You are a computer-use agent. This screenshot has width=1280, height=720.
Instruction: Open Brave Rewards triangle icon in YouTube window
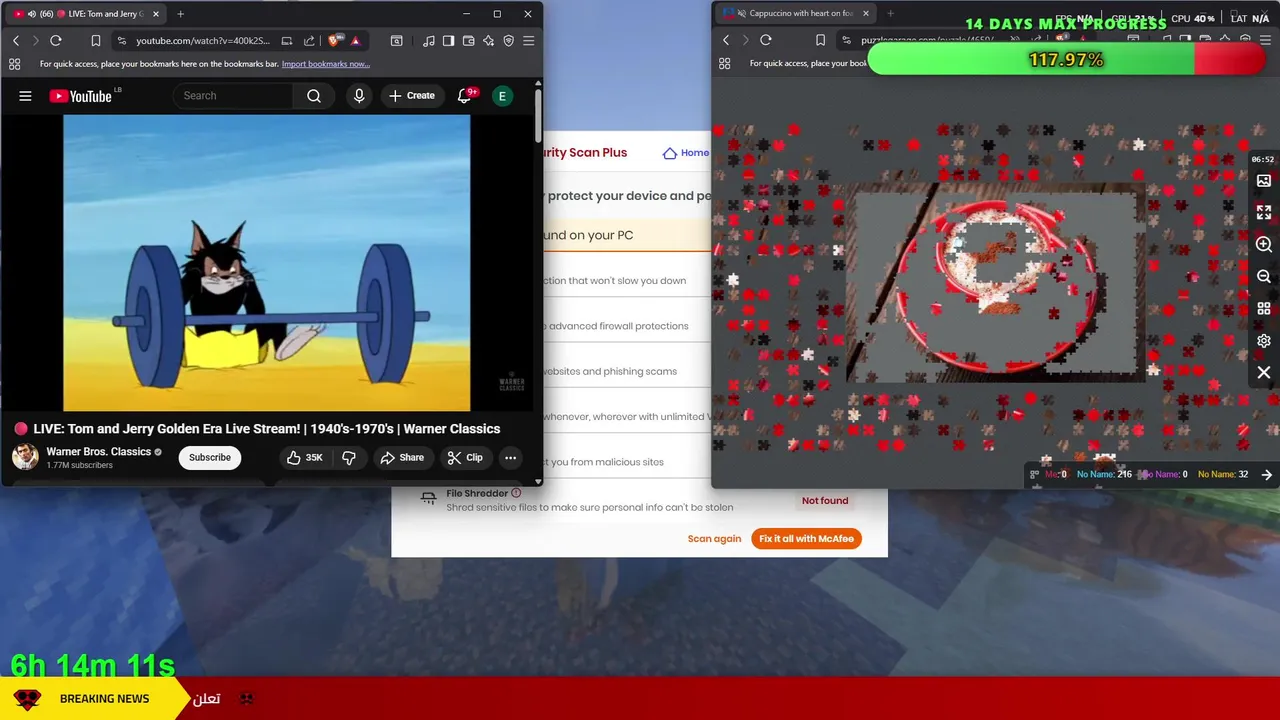click(355, 41)
